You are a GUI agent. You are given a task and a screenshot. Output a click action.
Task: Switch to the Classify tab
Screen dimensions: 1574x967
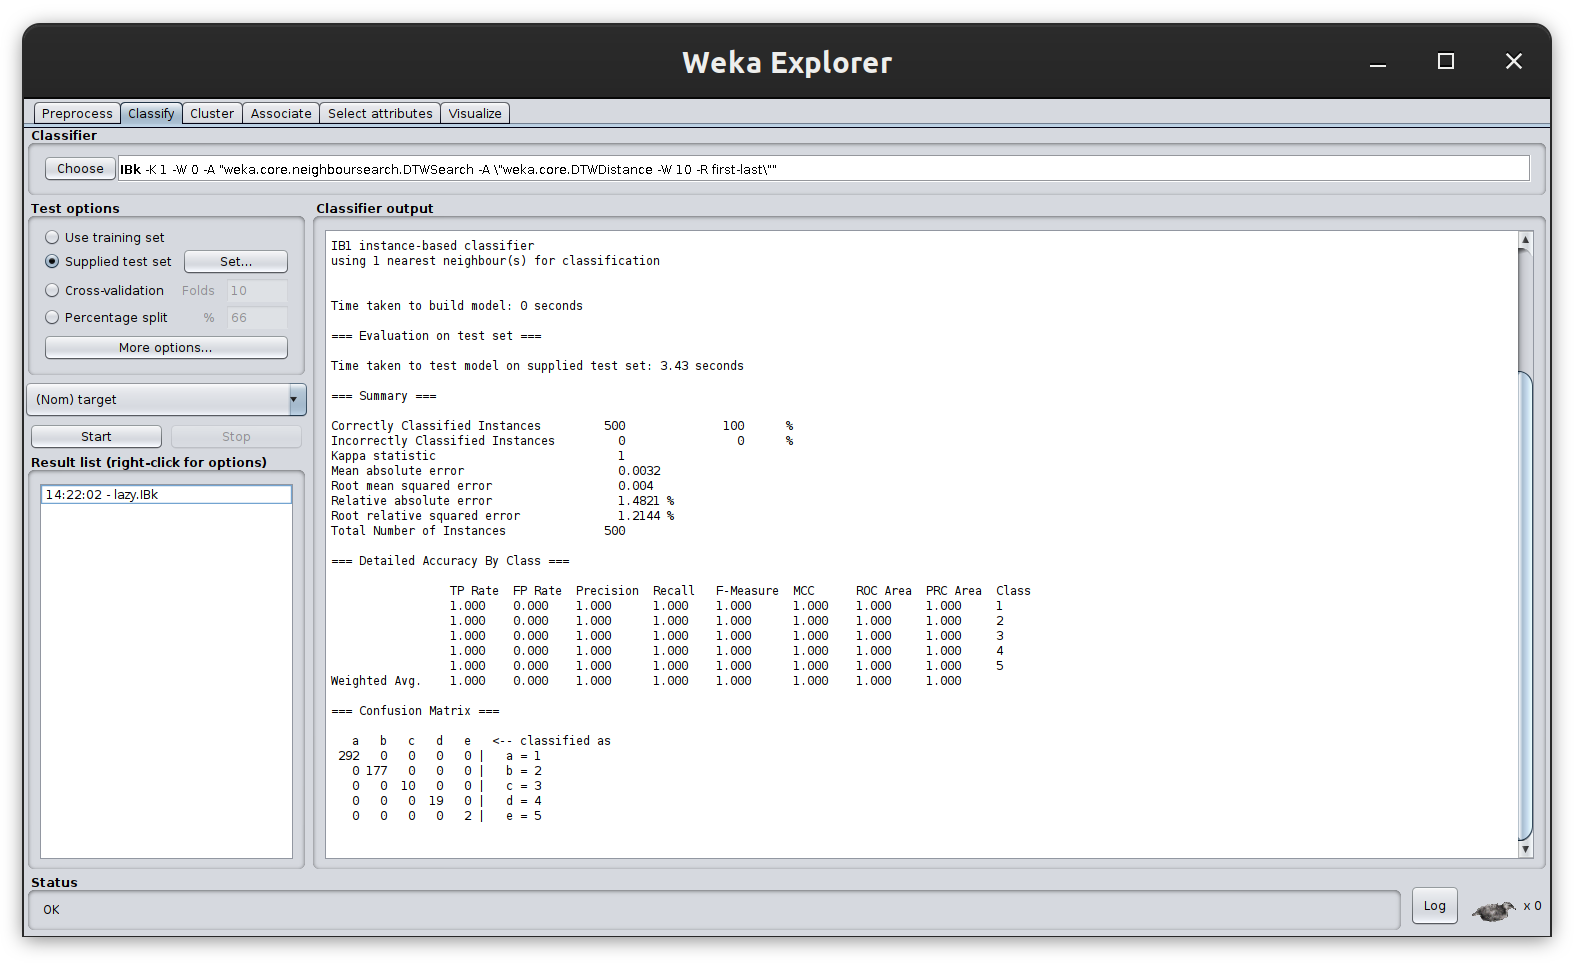click(x=151, y=113)
